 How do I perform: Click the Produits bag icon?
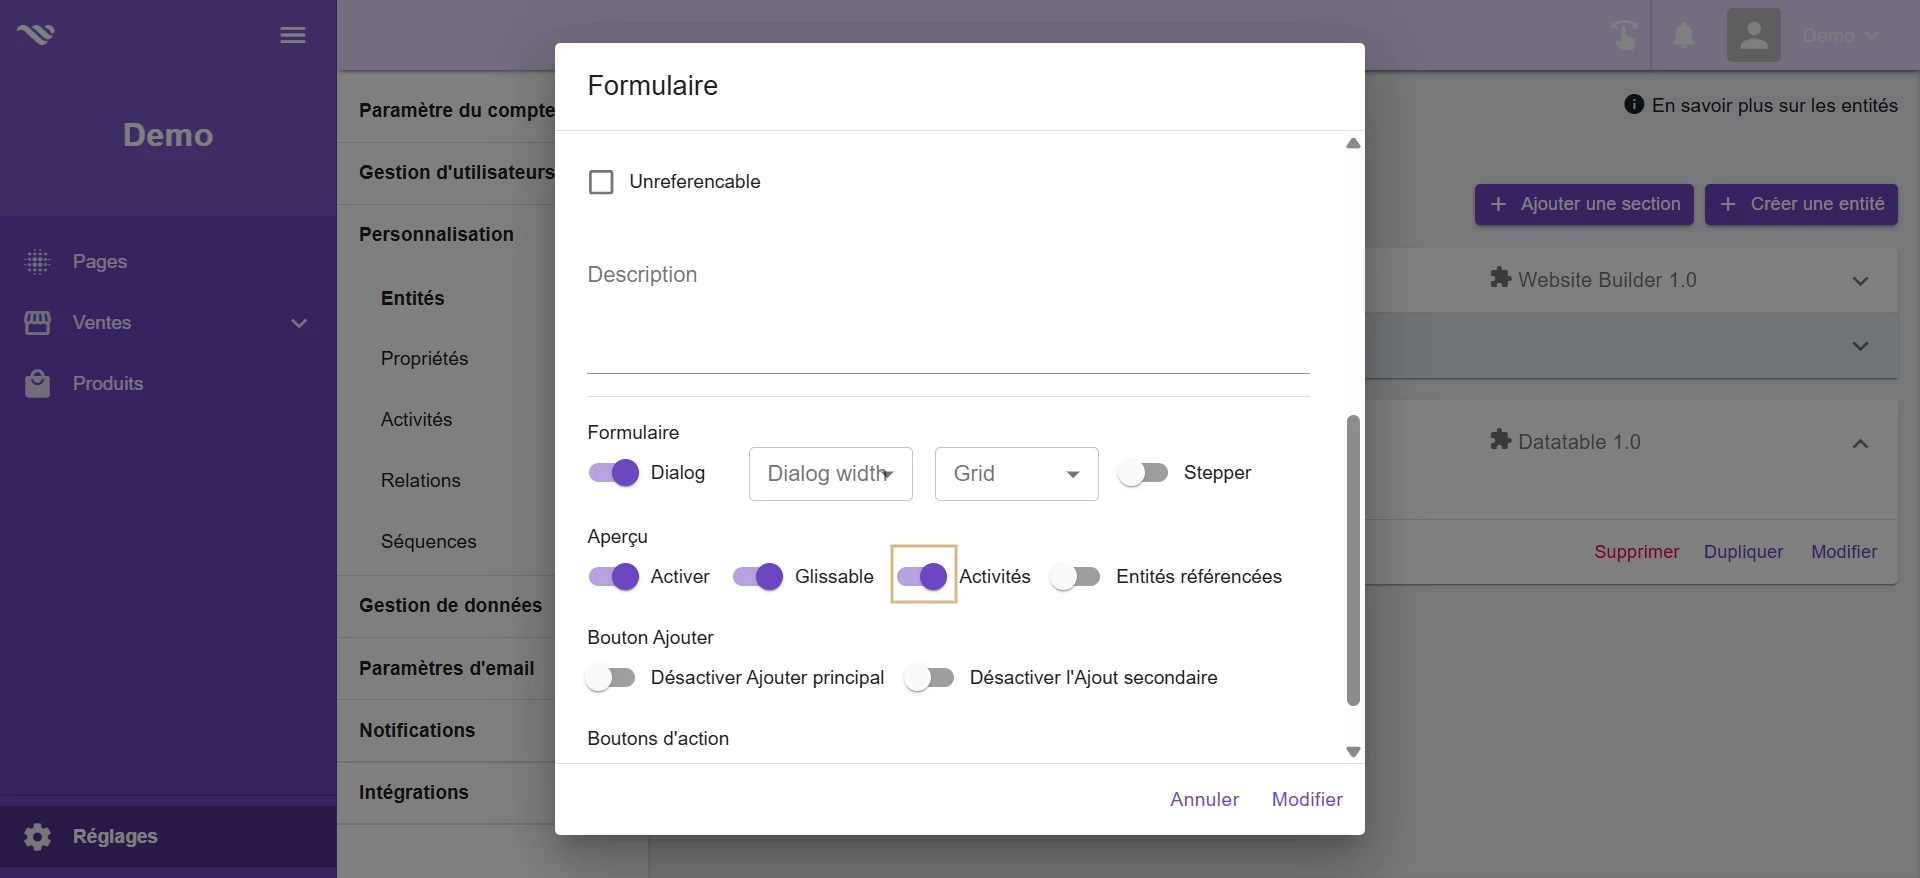tap(37, 384)
